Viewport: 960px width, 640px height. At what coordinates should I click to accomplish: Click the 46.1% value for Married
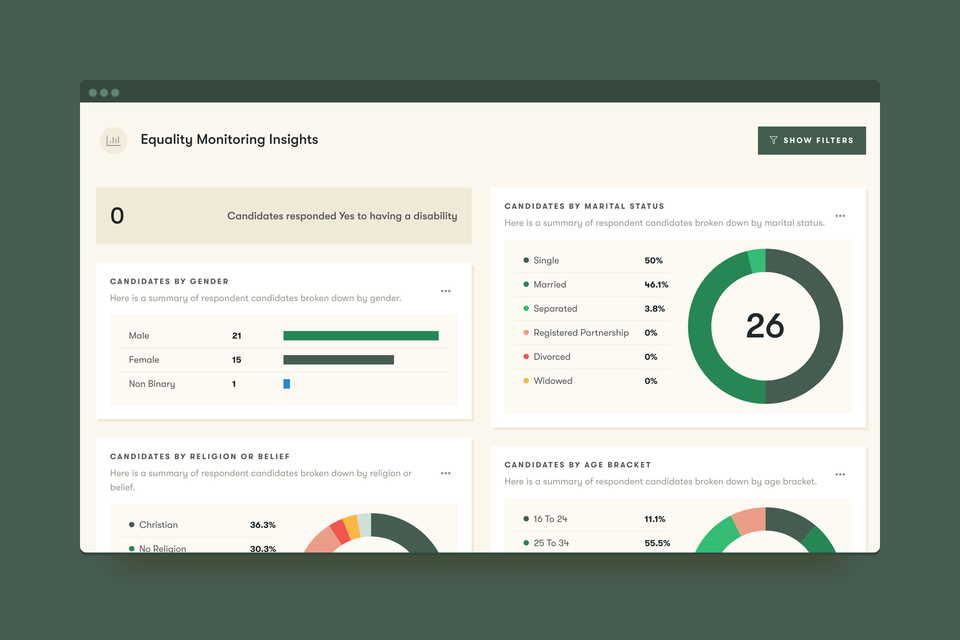[656, 284]
